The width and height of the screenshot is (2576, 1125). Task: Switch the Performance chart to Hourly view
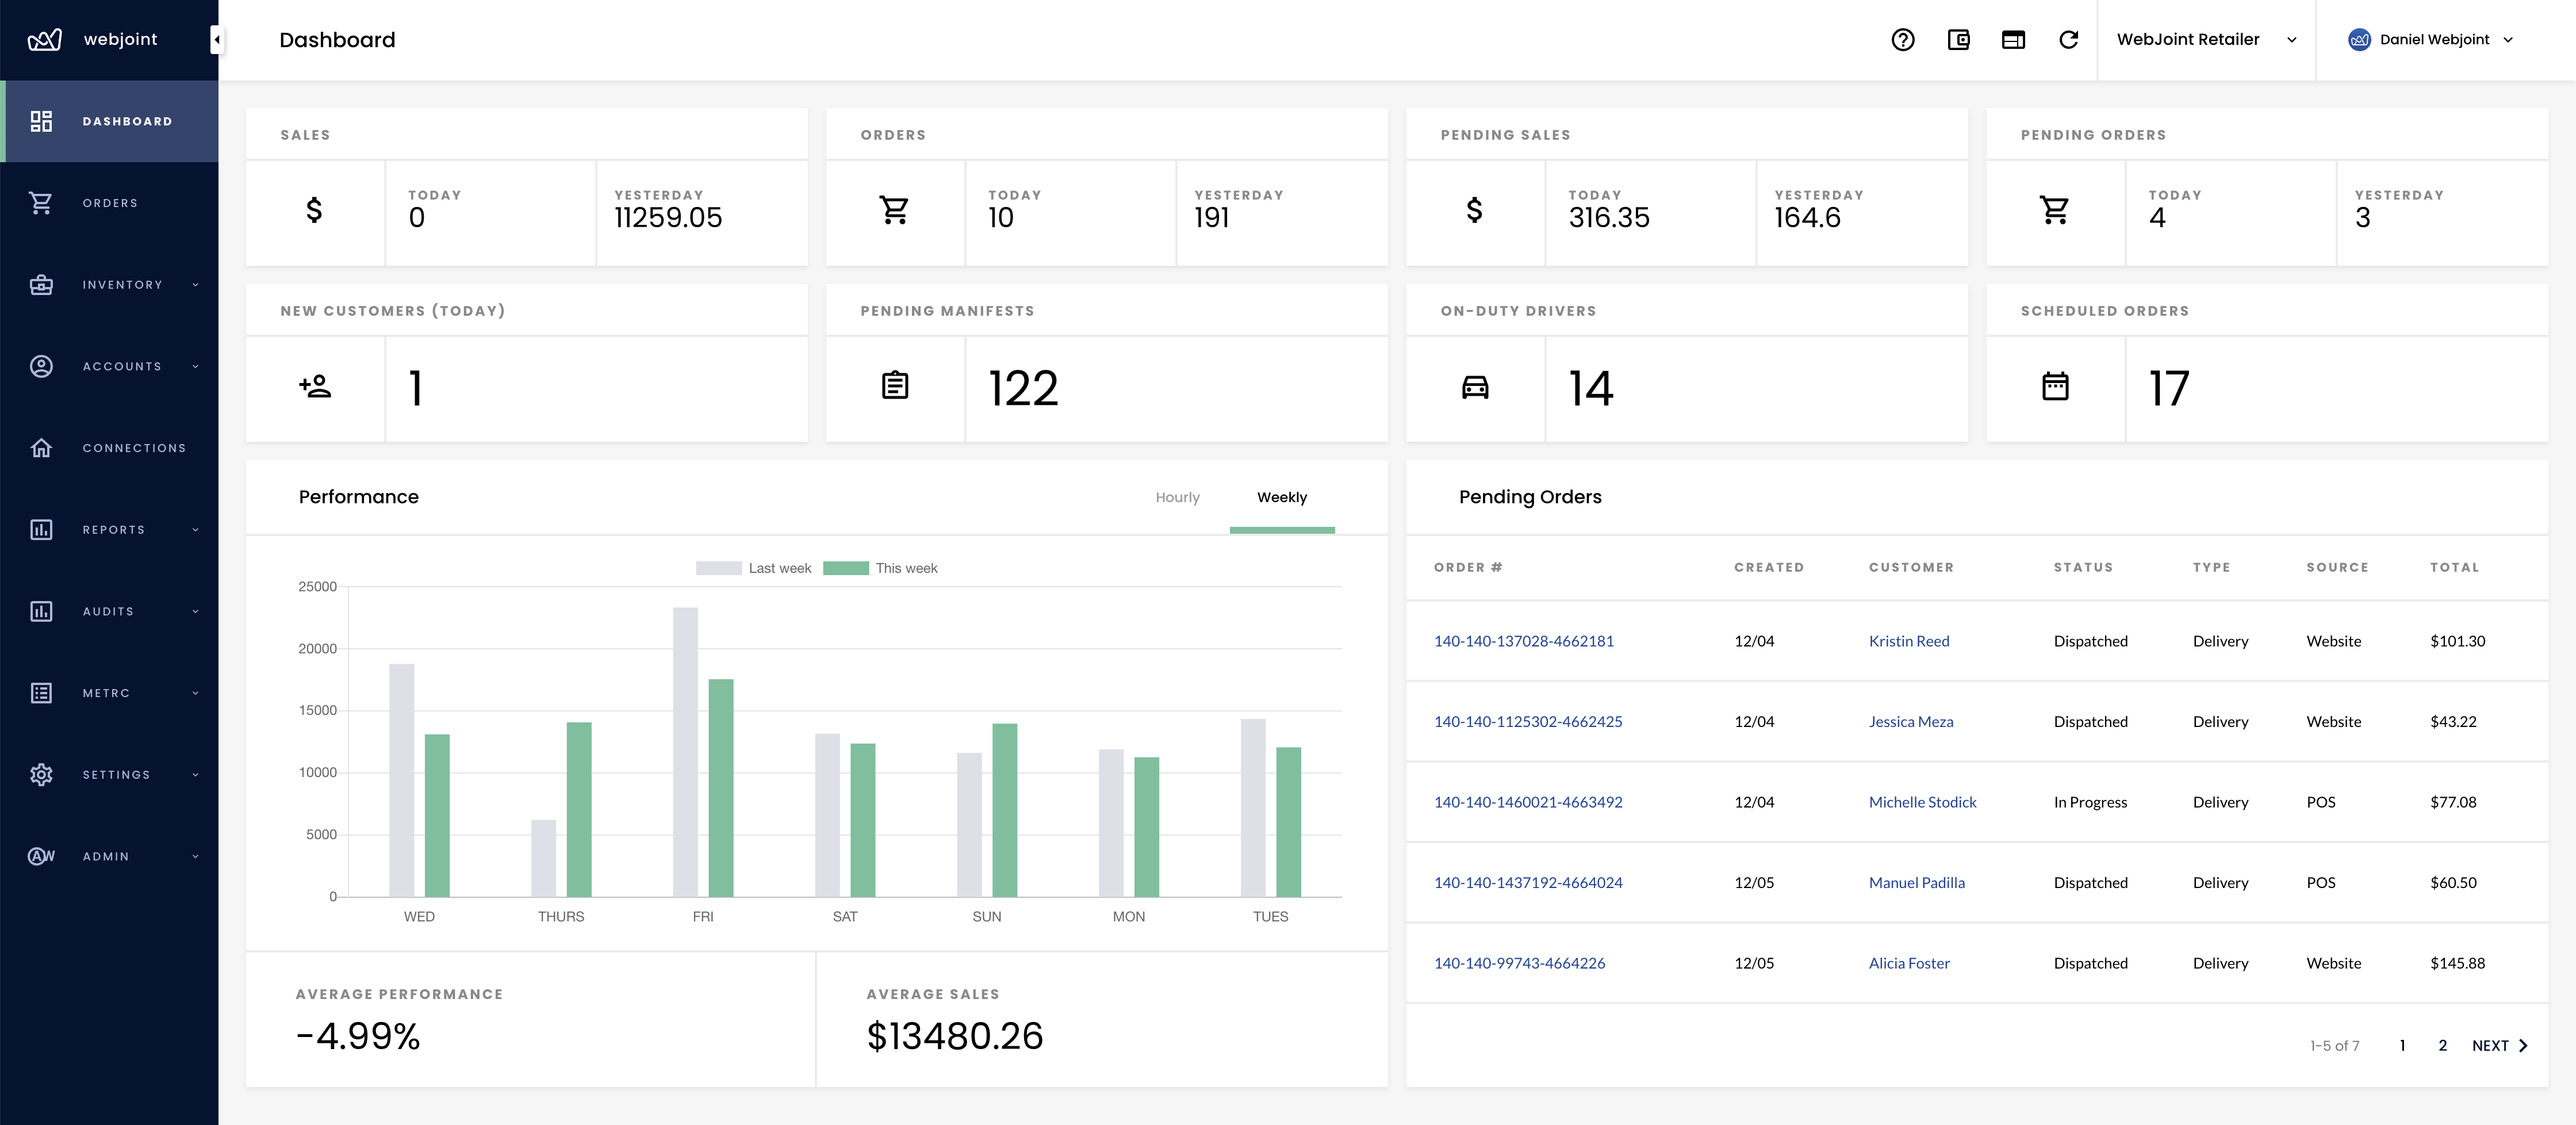tap(1178, 497)
